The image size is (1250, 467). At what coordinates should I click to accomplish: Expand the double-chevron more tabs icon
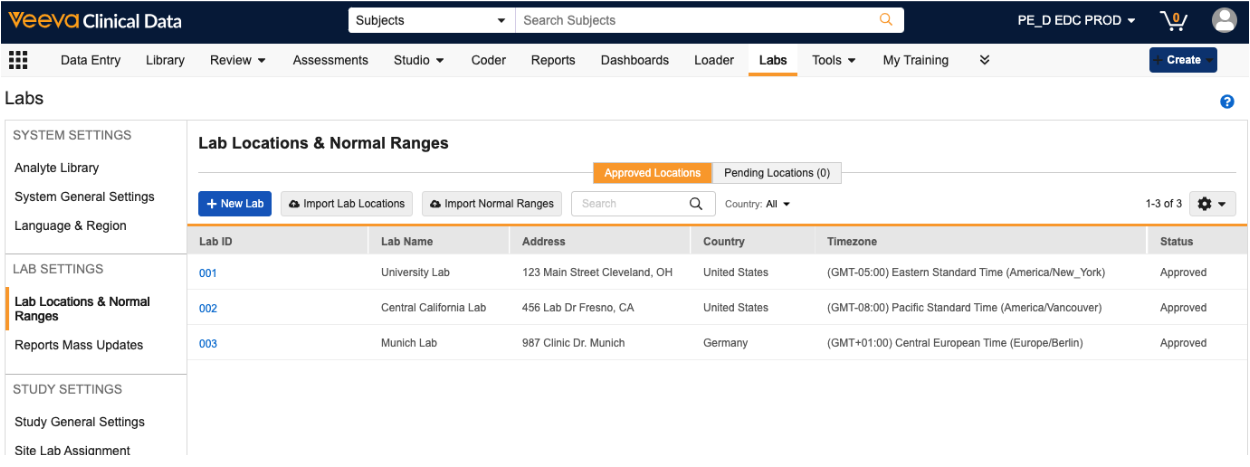984,60
